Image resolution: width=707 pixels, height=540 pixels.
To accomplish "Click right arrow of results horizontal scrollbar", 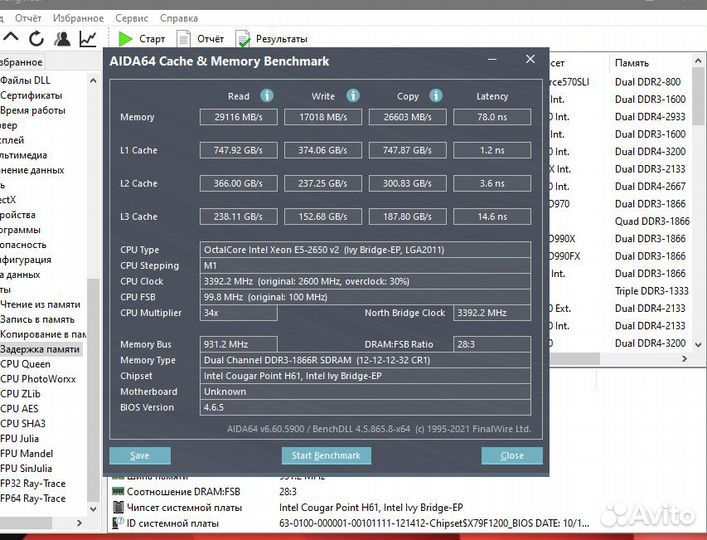I will pyautogui.click(x=684, y=359).
